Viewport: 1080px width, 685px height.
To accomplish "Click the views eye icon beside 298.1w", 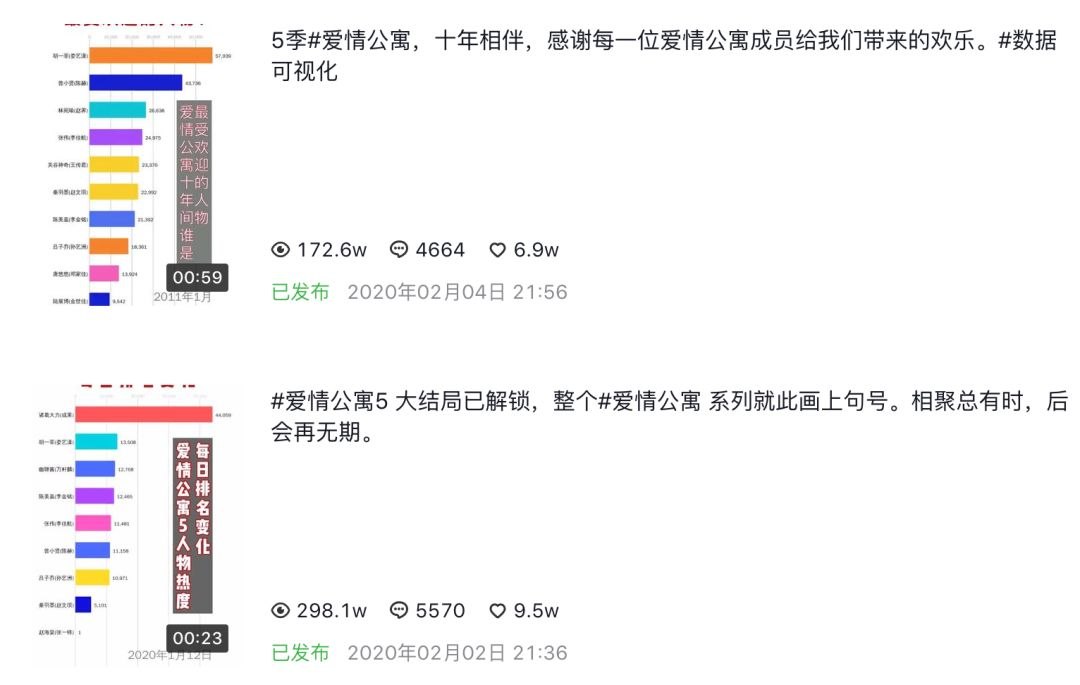I will pos(280,610).
